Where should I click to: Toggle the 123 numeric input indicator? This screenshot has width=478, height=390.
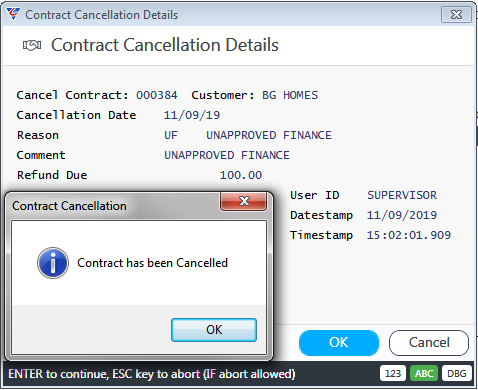pyautogui.click(x=393, y=373)
